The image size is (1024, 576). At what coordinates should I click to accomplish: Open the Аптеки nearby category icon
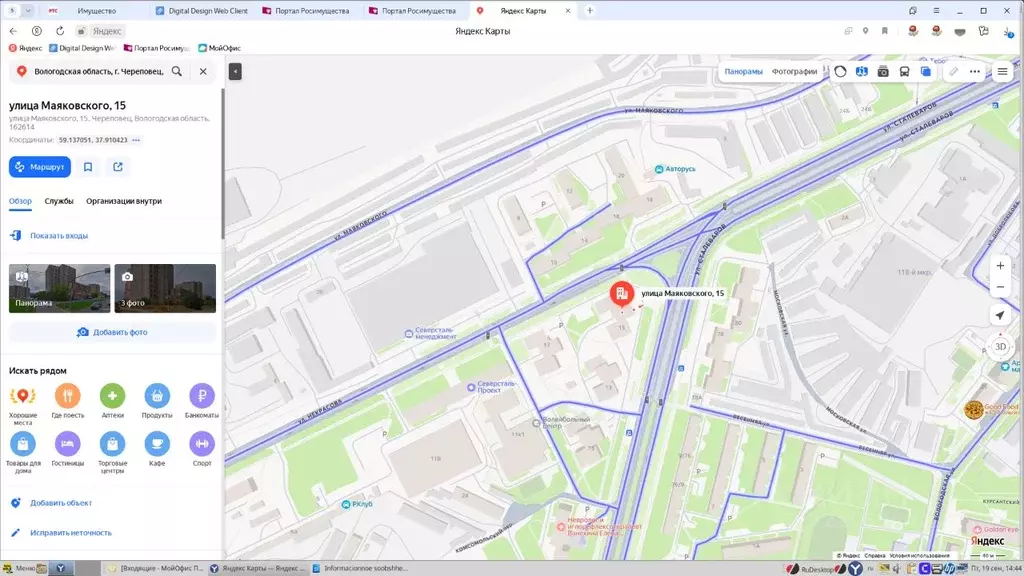tap(112, 396)
